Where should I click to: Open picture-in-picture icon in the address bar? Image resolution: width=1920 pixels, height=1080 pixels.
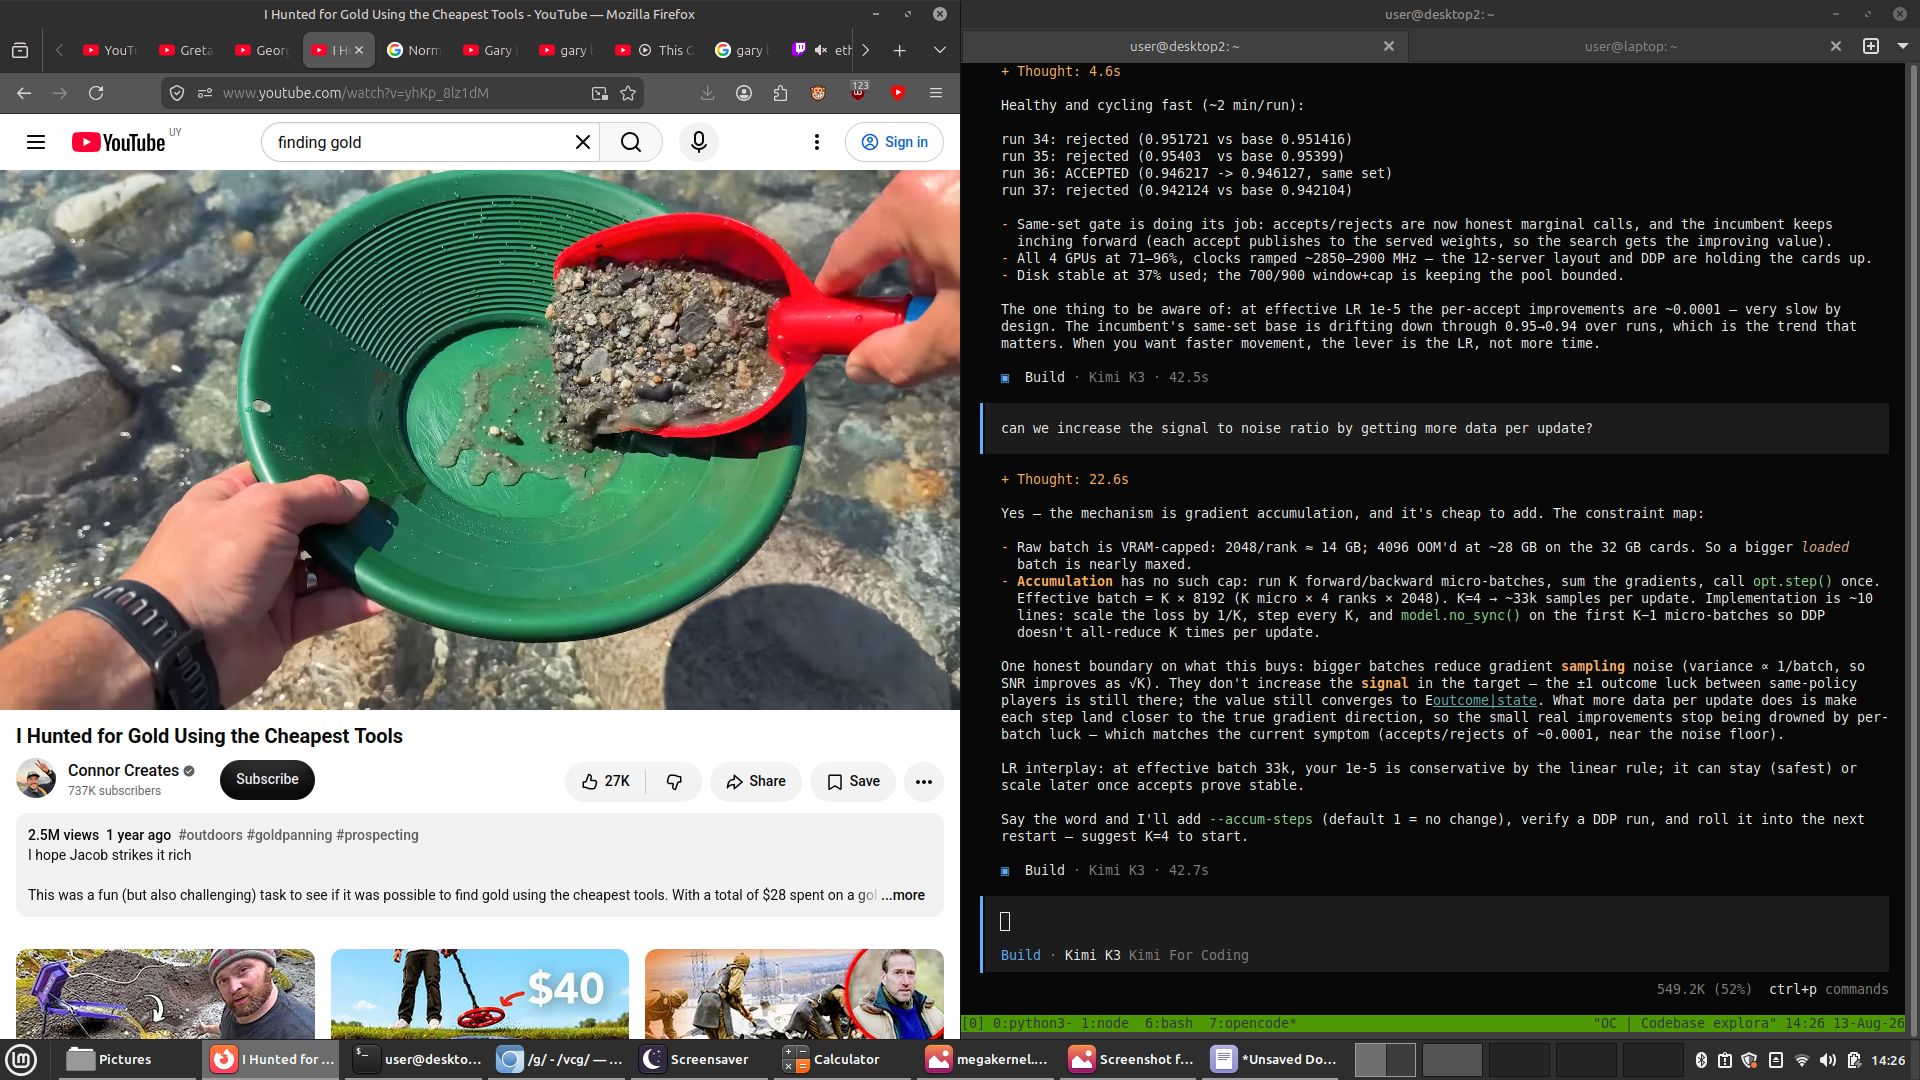point(599,93)
